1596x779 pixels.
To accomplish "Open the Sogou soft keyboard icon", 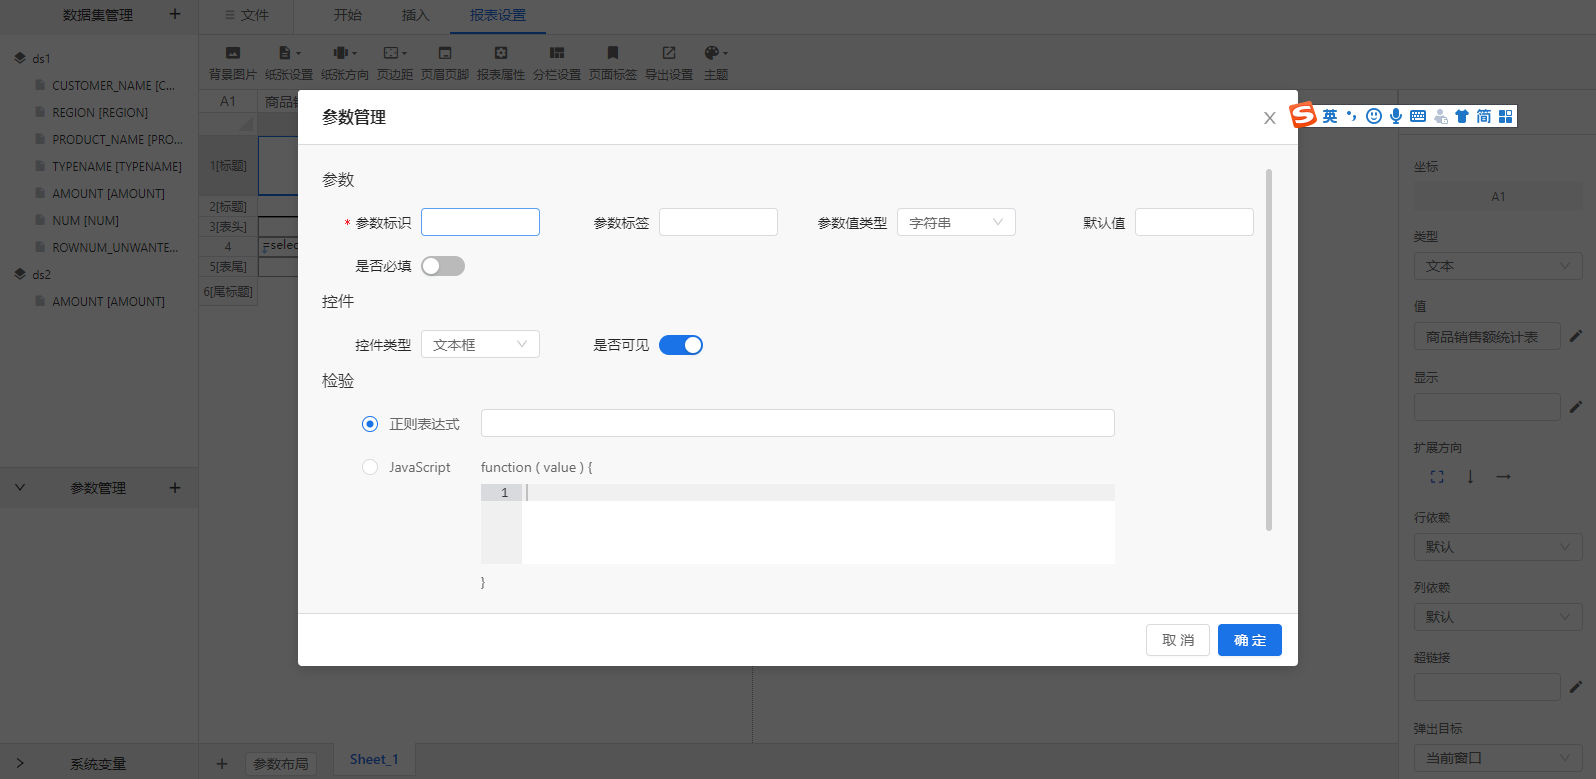I will [x=1418, y=116].
